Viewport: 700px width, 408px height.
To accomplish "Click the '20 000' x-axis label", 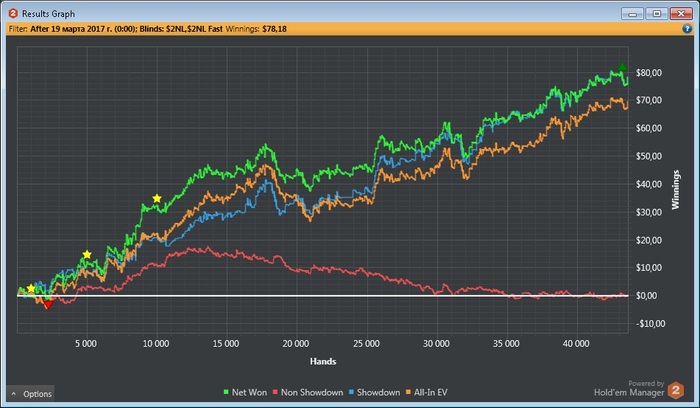I will [x=296, y=344].
